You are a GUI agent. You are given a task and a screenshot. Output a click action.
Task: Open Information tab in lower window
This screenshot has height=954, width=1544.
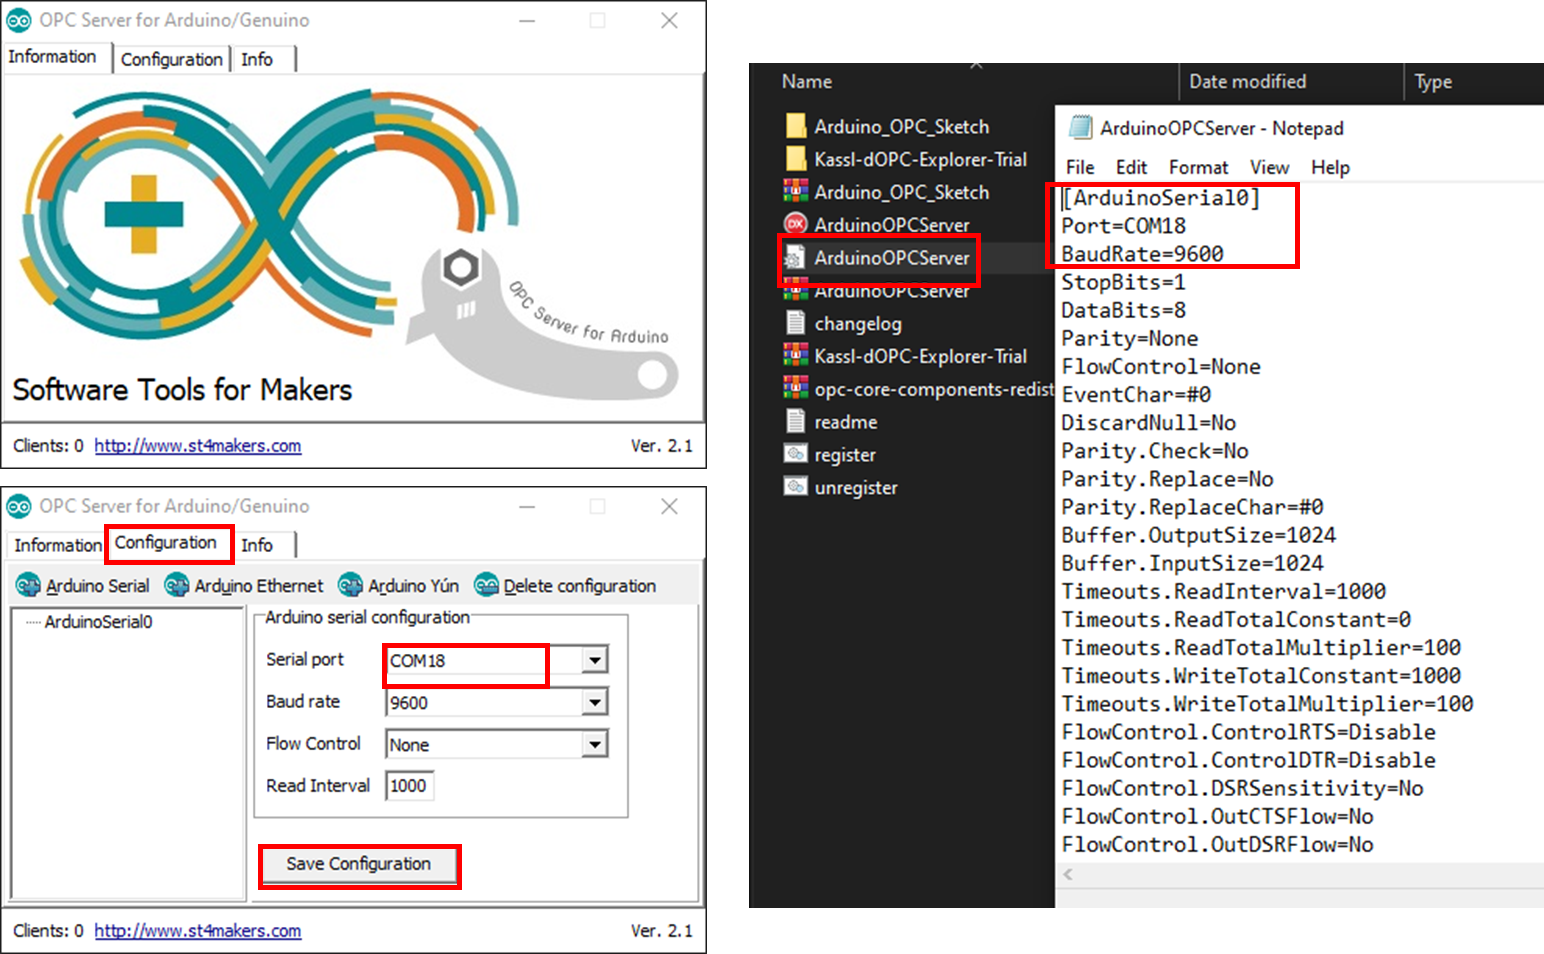pyautogui.click(x=57, y=545)
